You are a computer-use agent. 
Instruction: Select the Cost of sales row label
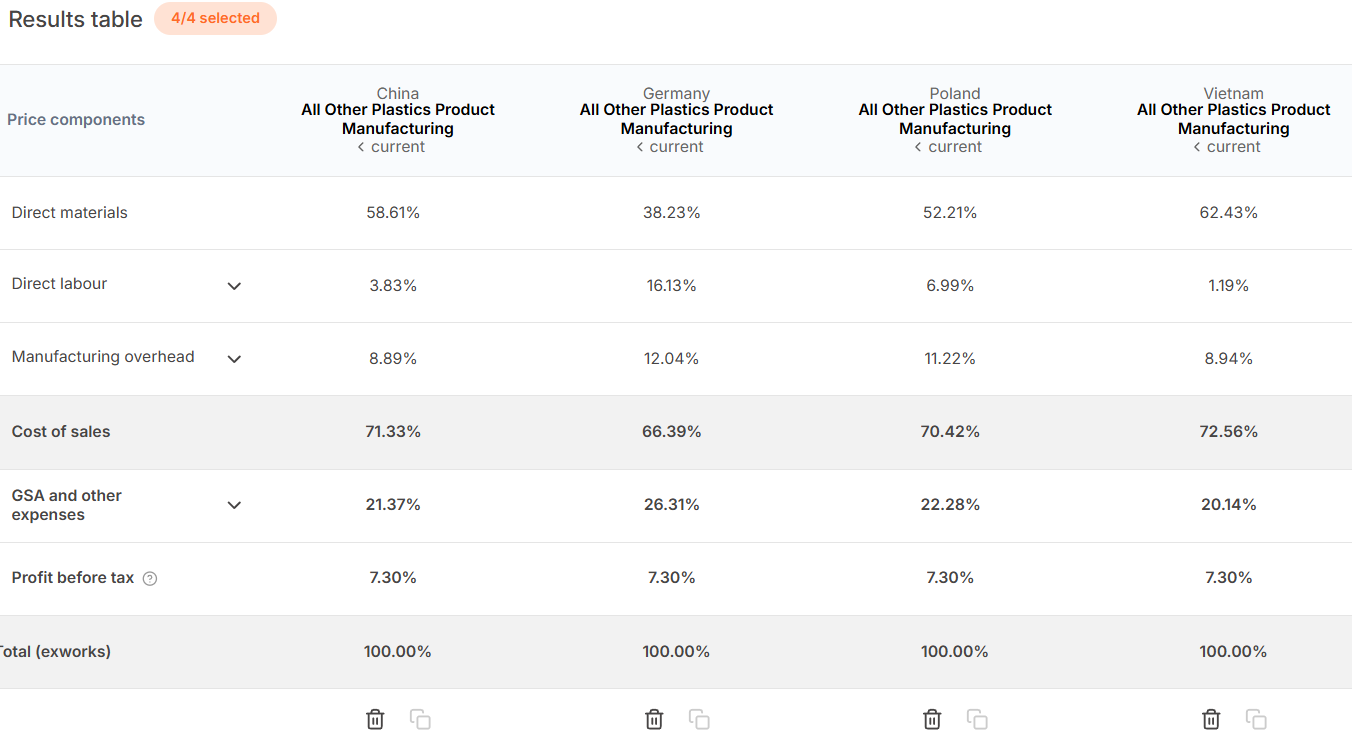click(x=61, y=432)
